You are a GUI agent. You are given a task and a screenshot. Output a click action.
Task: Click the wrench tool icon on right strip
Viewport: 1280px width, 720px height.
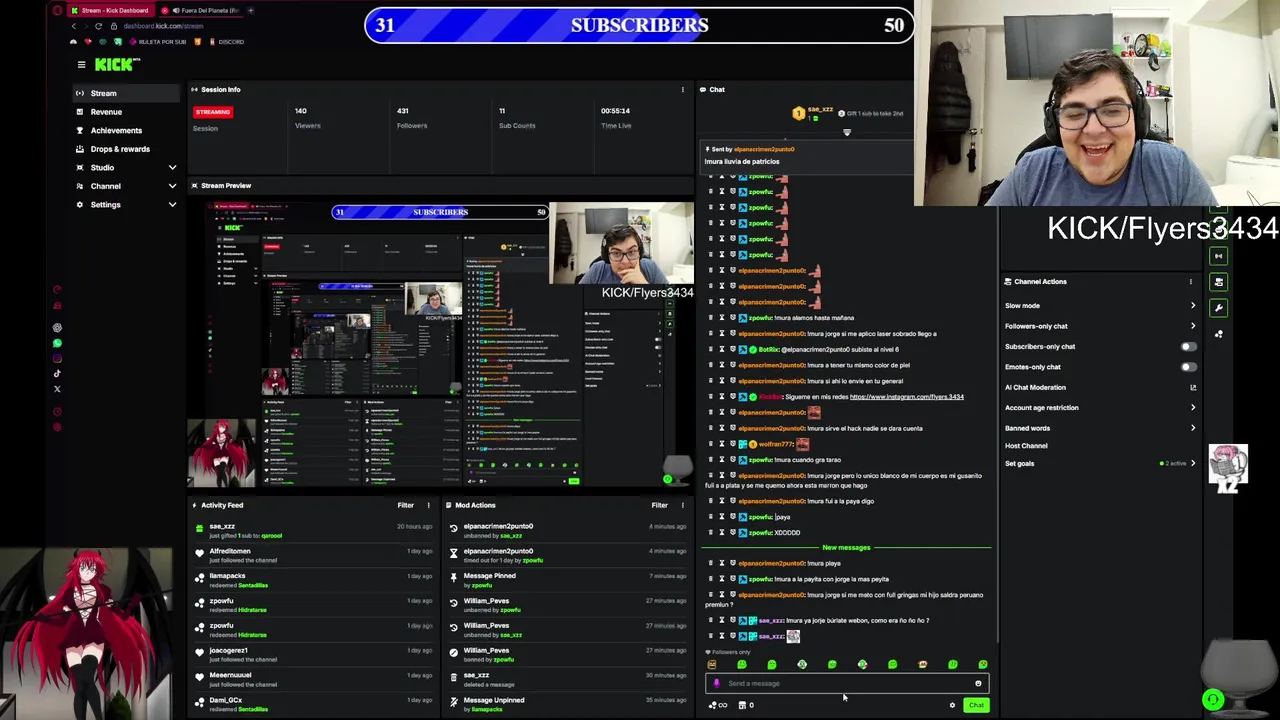1218,307
